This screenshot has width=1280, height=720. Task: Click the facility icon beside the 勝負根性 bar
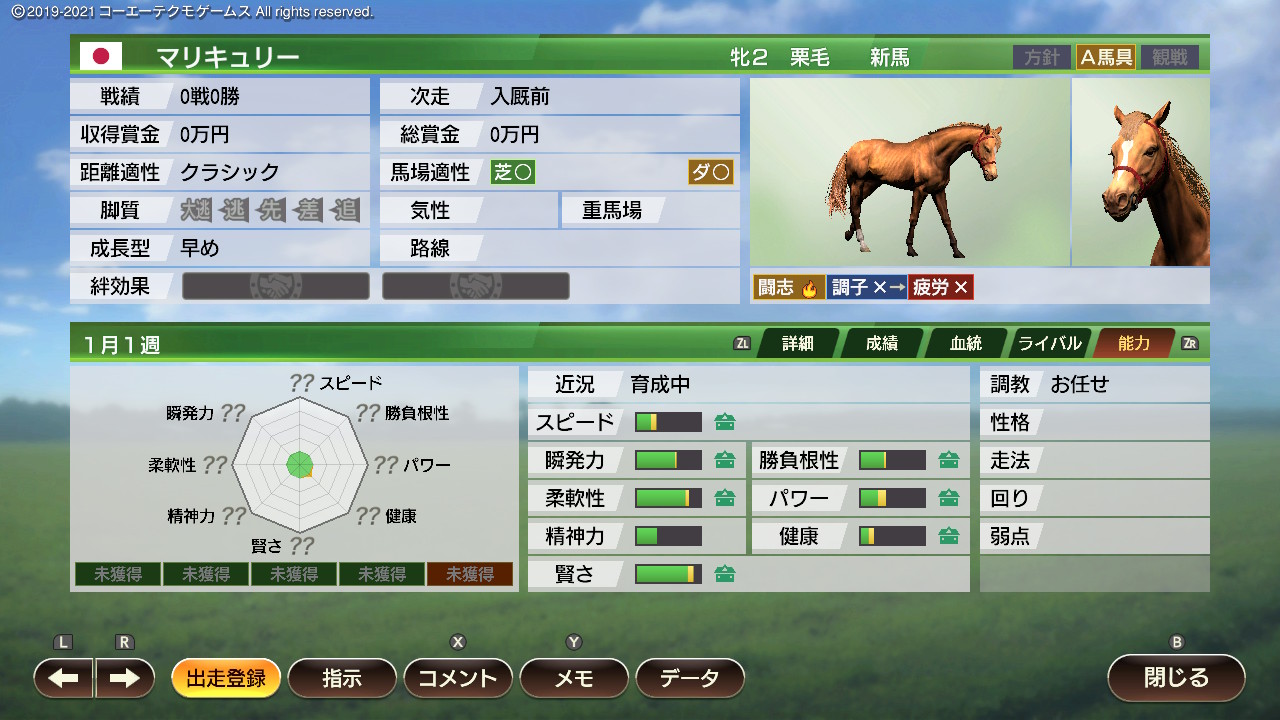[x=949, y=460]
